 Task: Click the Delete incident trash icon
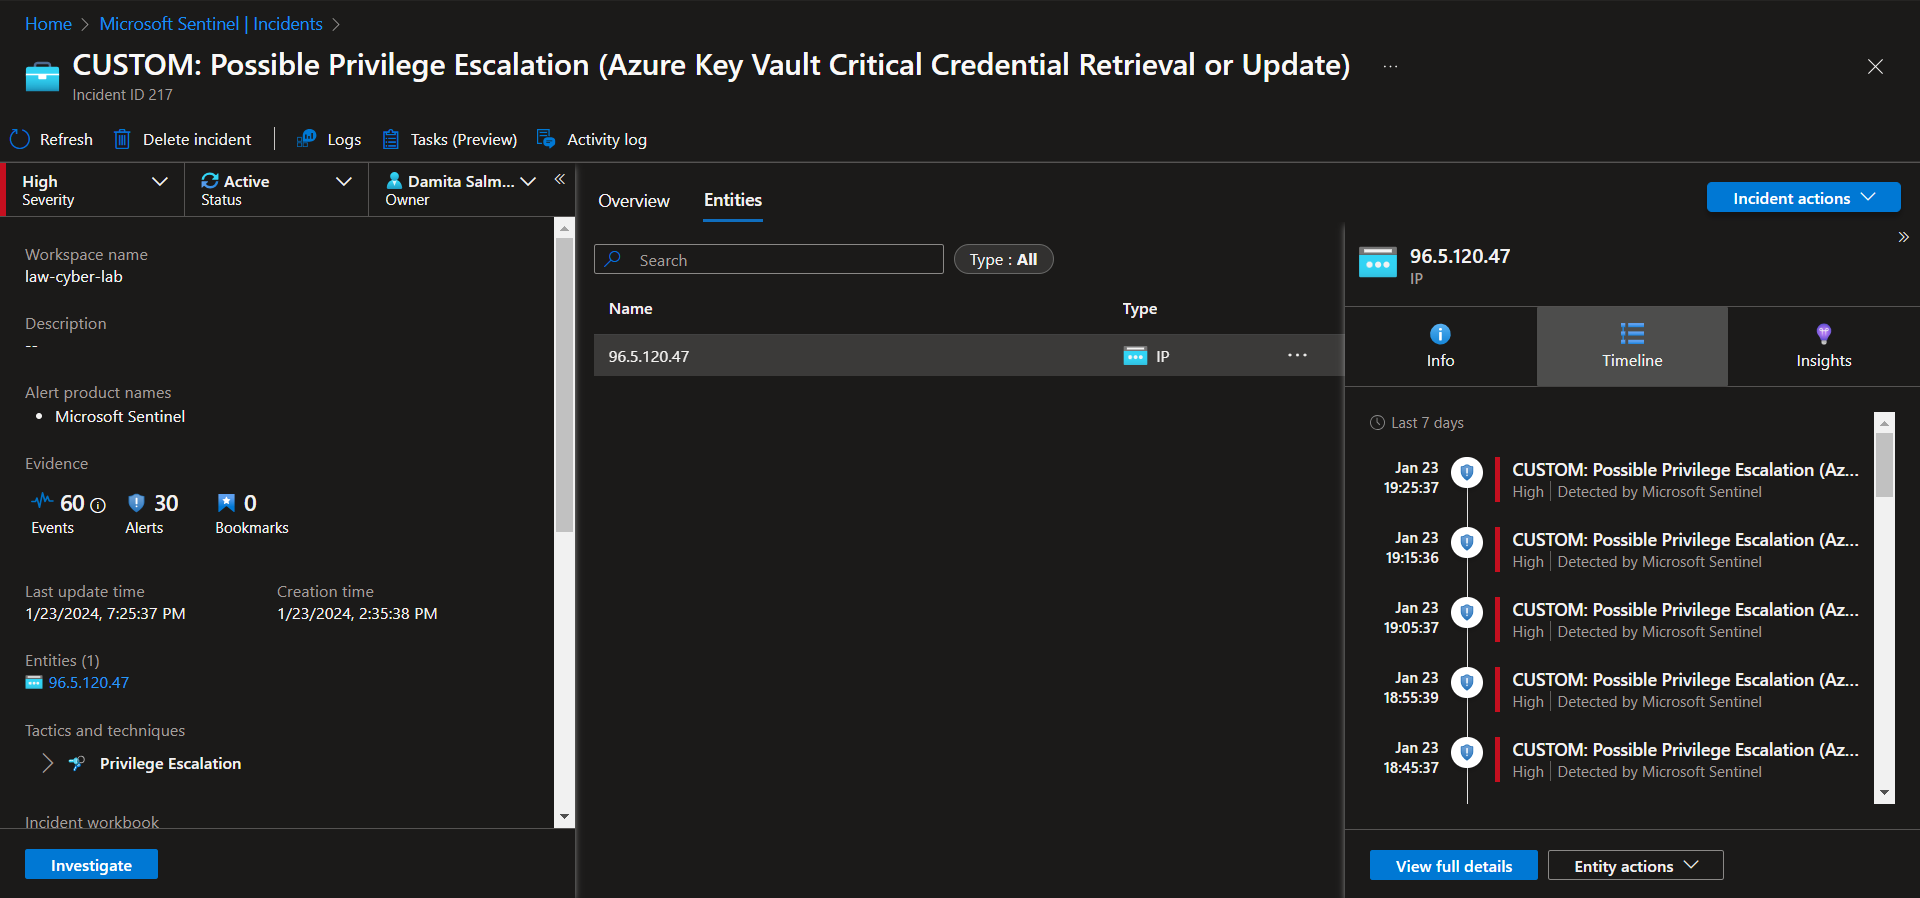click(x=122, y=139)
